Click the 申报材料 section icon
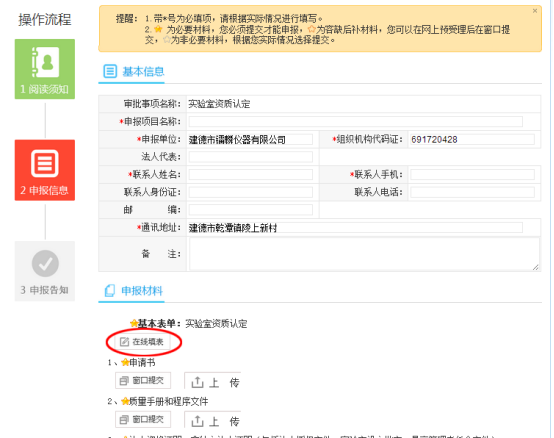This screenshot has height=438, width=554. click(x=110, y=291)
